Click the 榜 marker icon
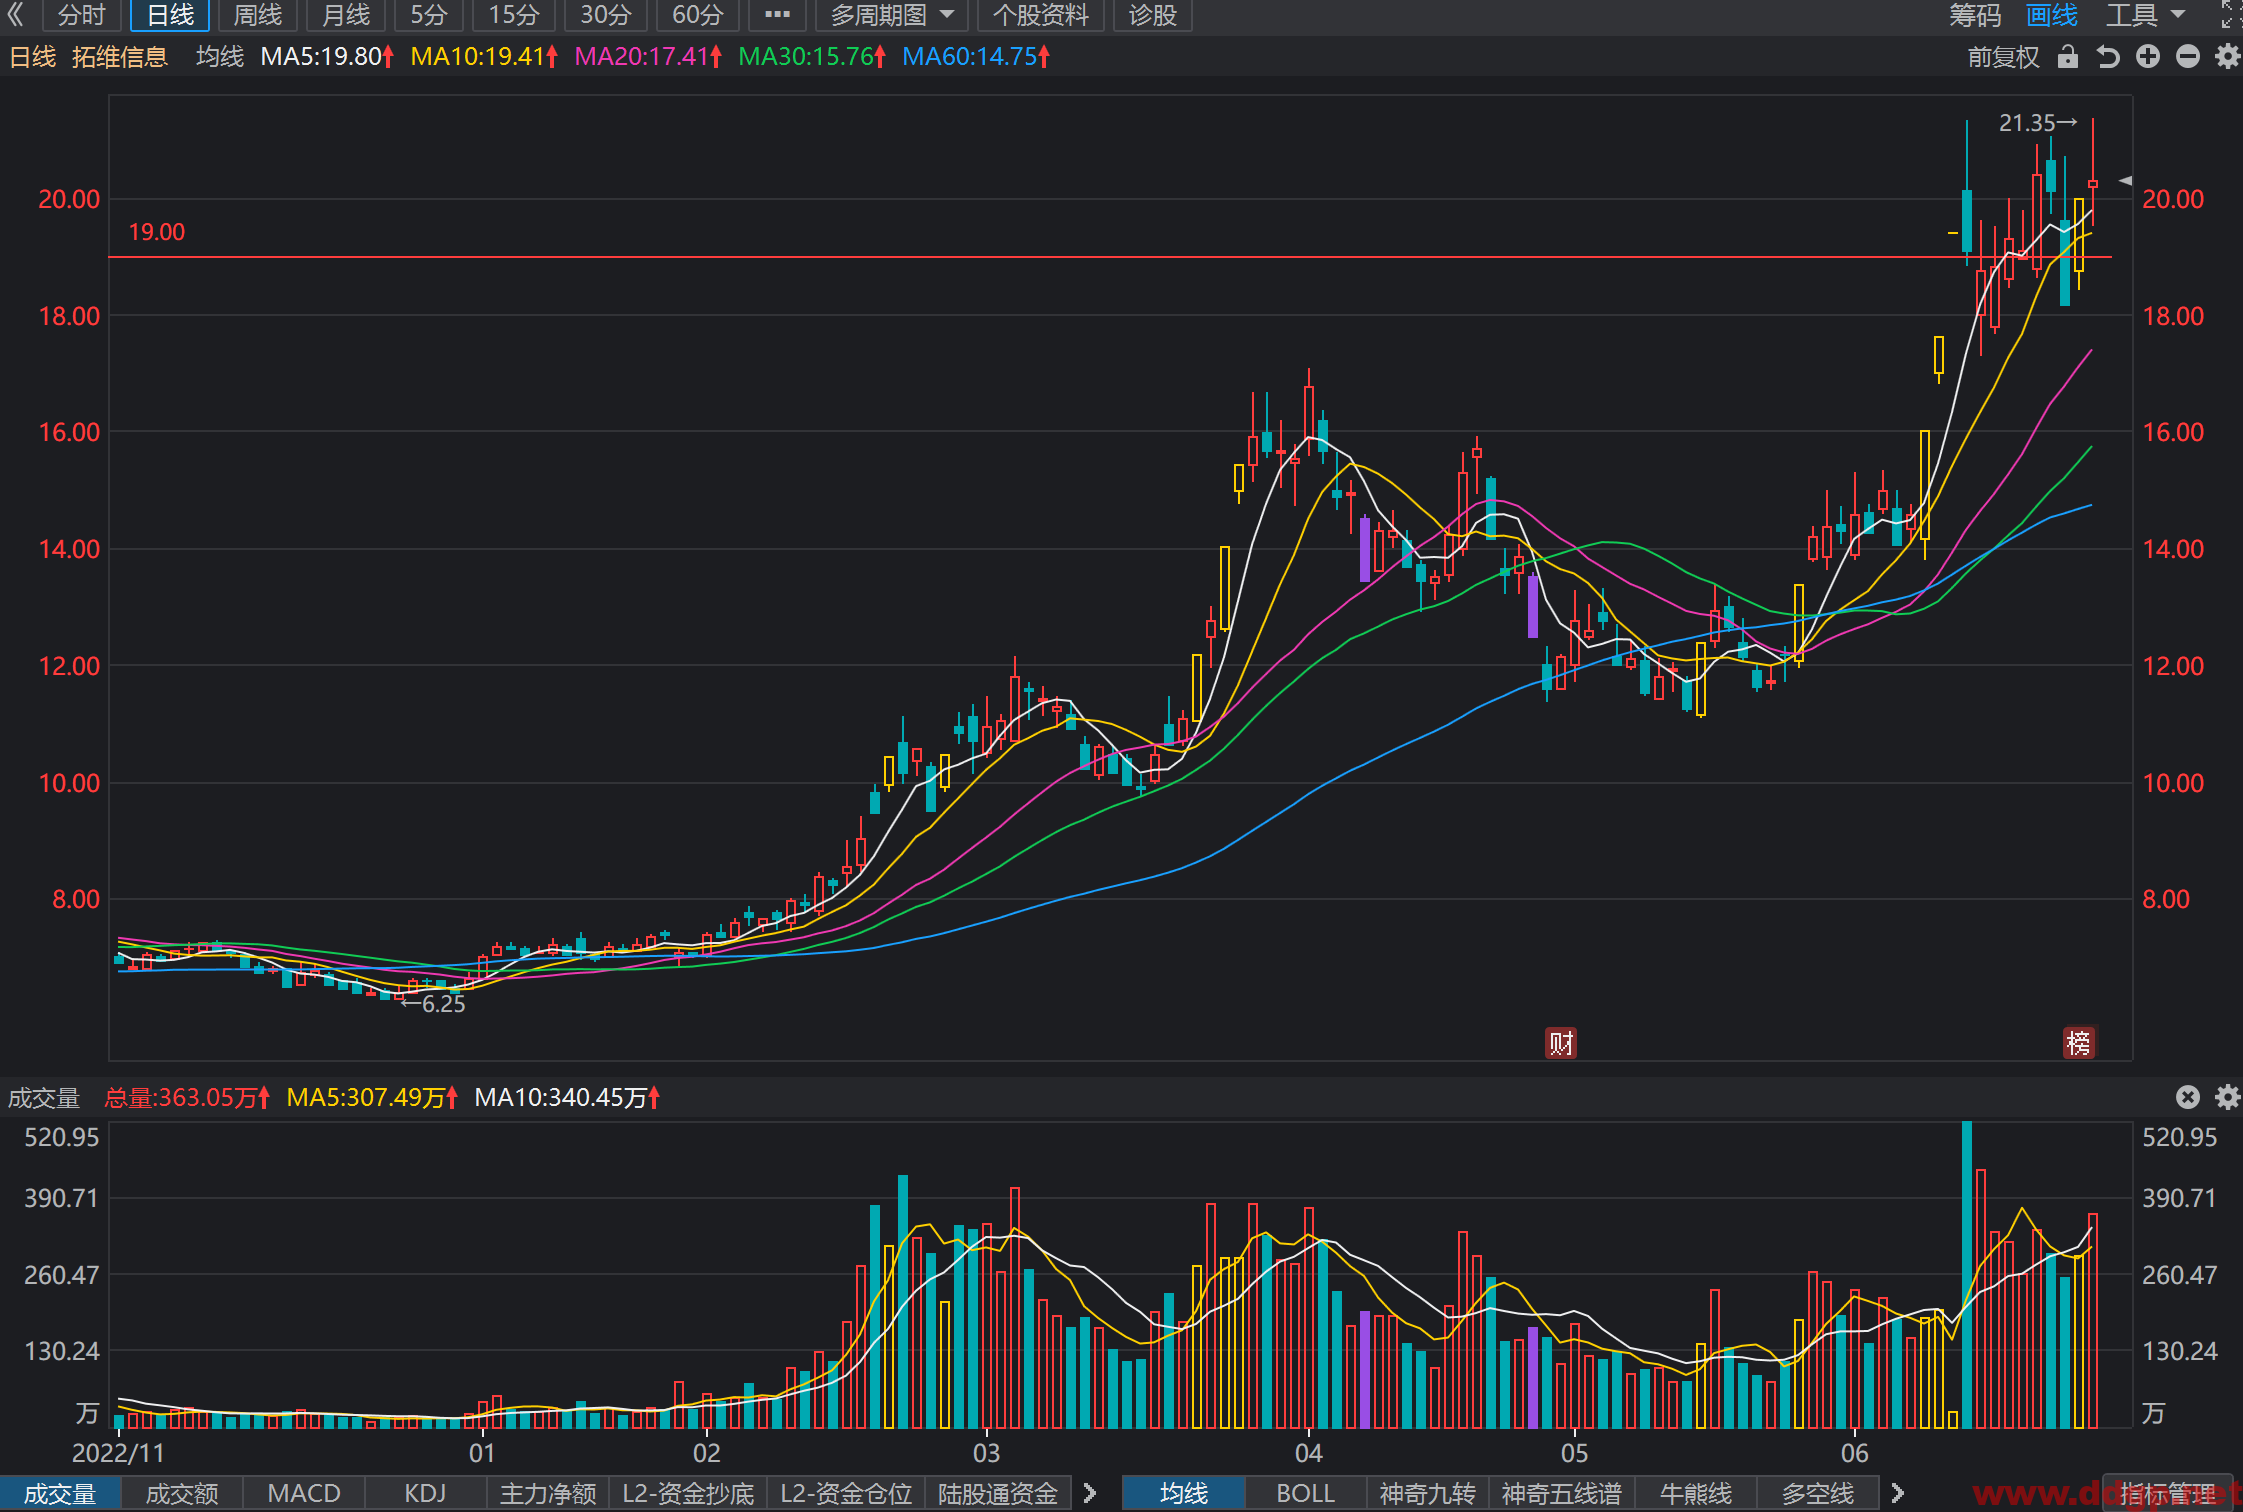Viewport: 2243px width, 1512px height. tap(2079, 1043)
